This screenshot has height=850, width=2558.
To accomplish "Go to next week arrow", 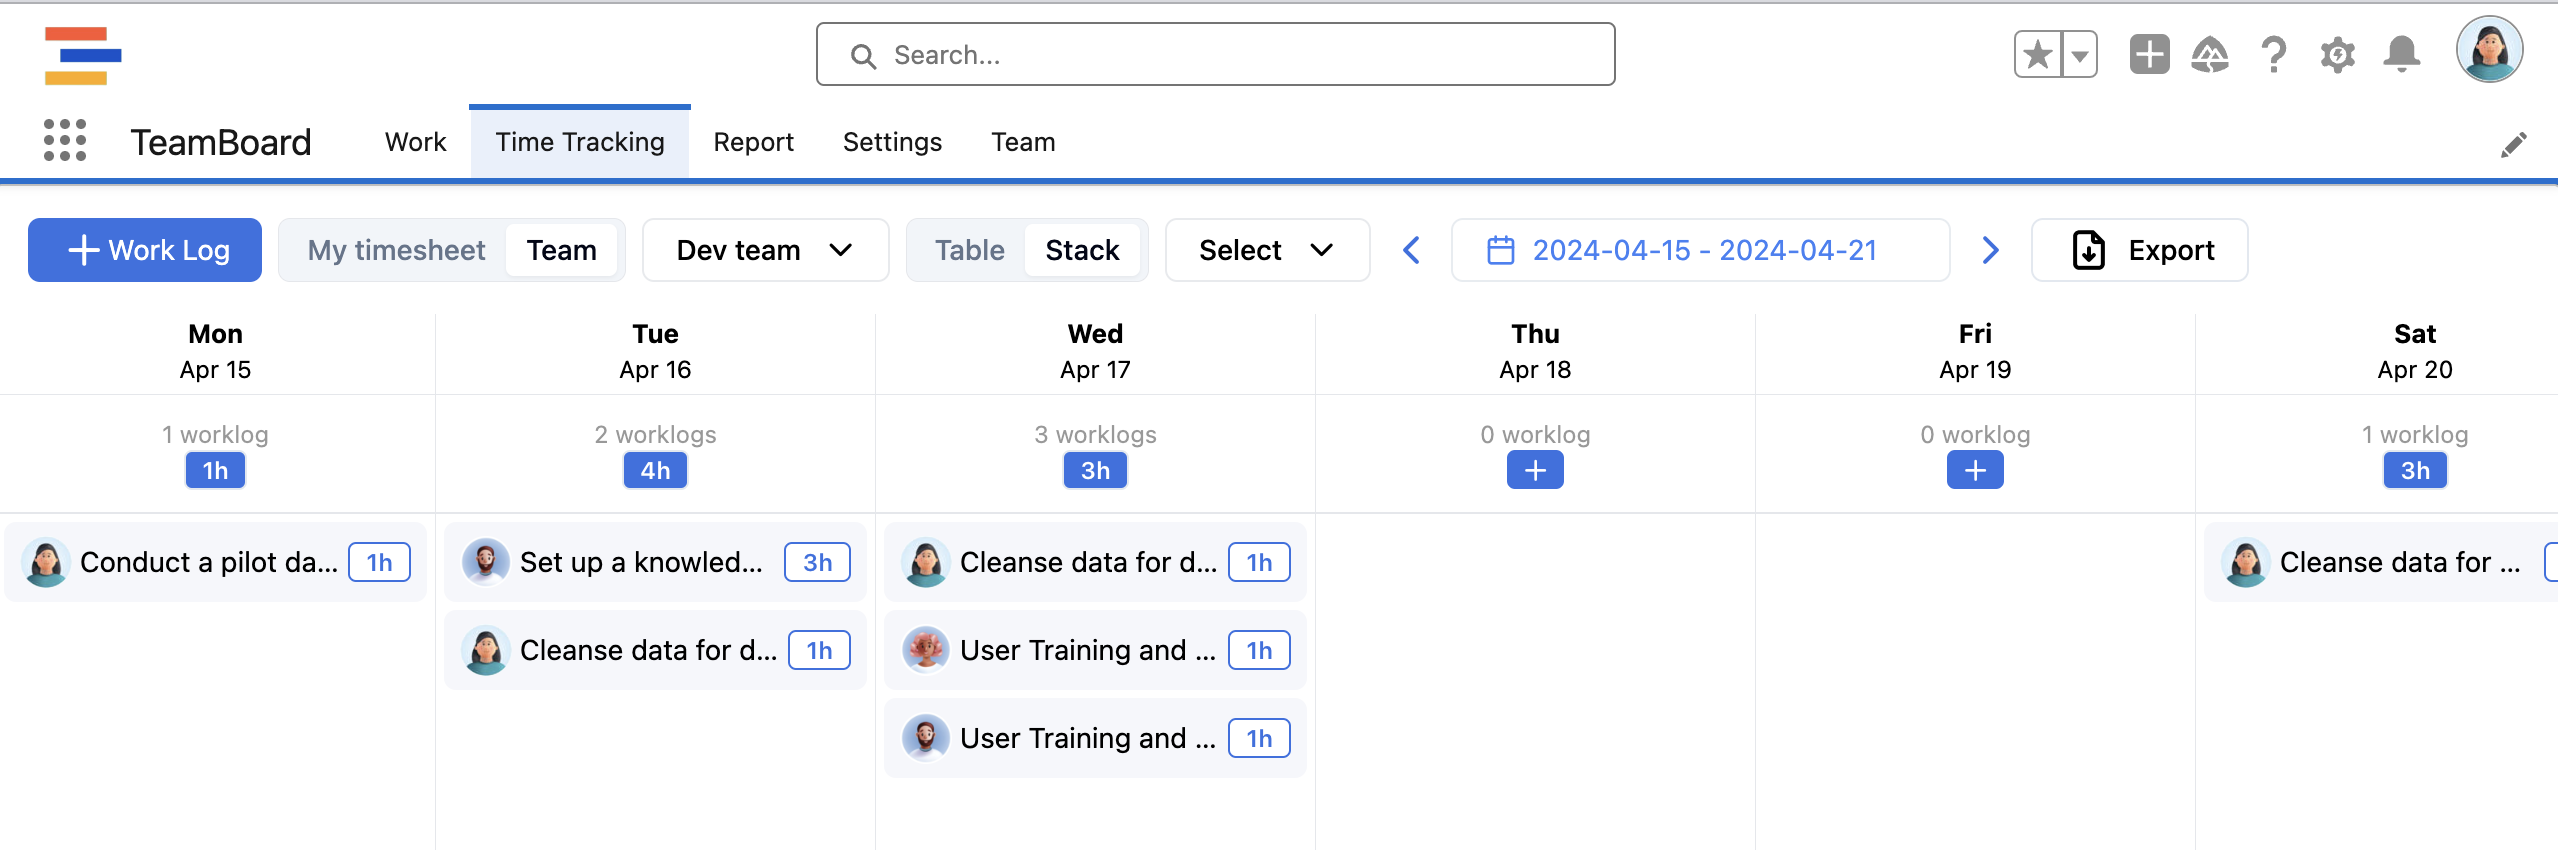I will 1990,250.
